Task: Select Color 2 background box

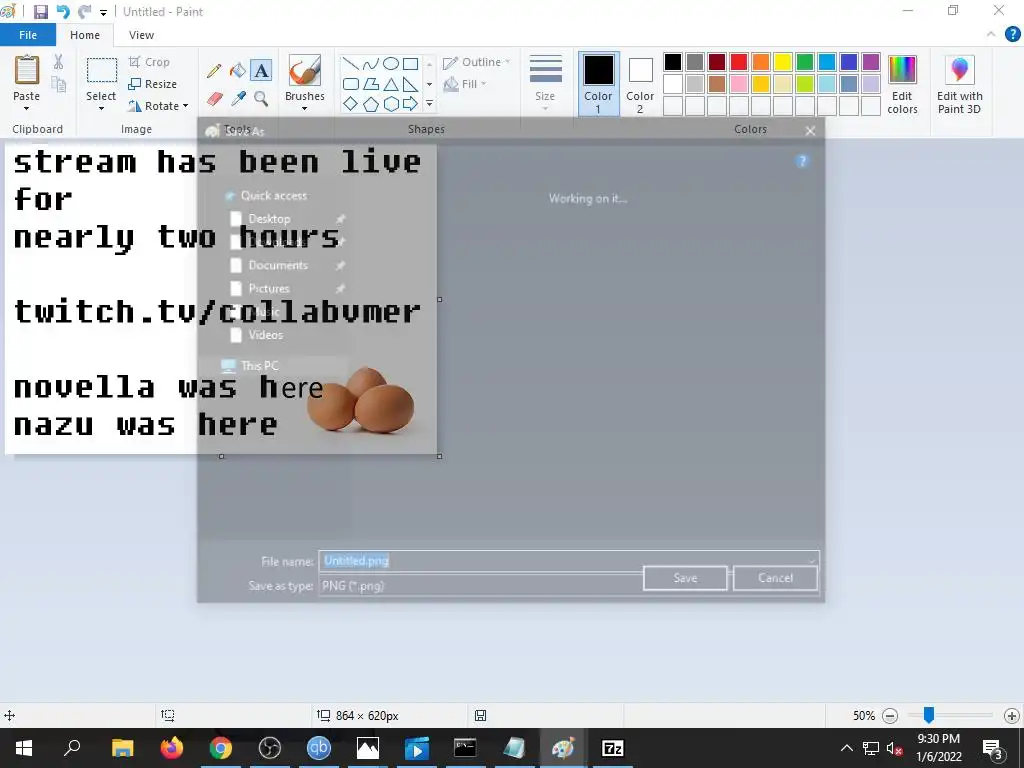Action: (640, 84)
